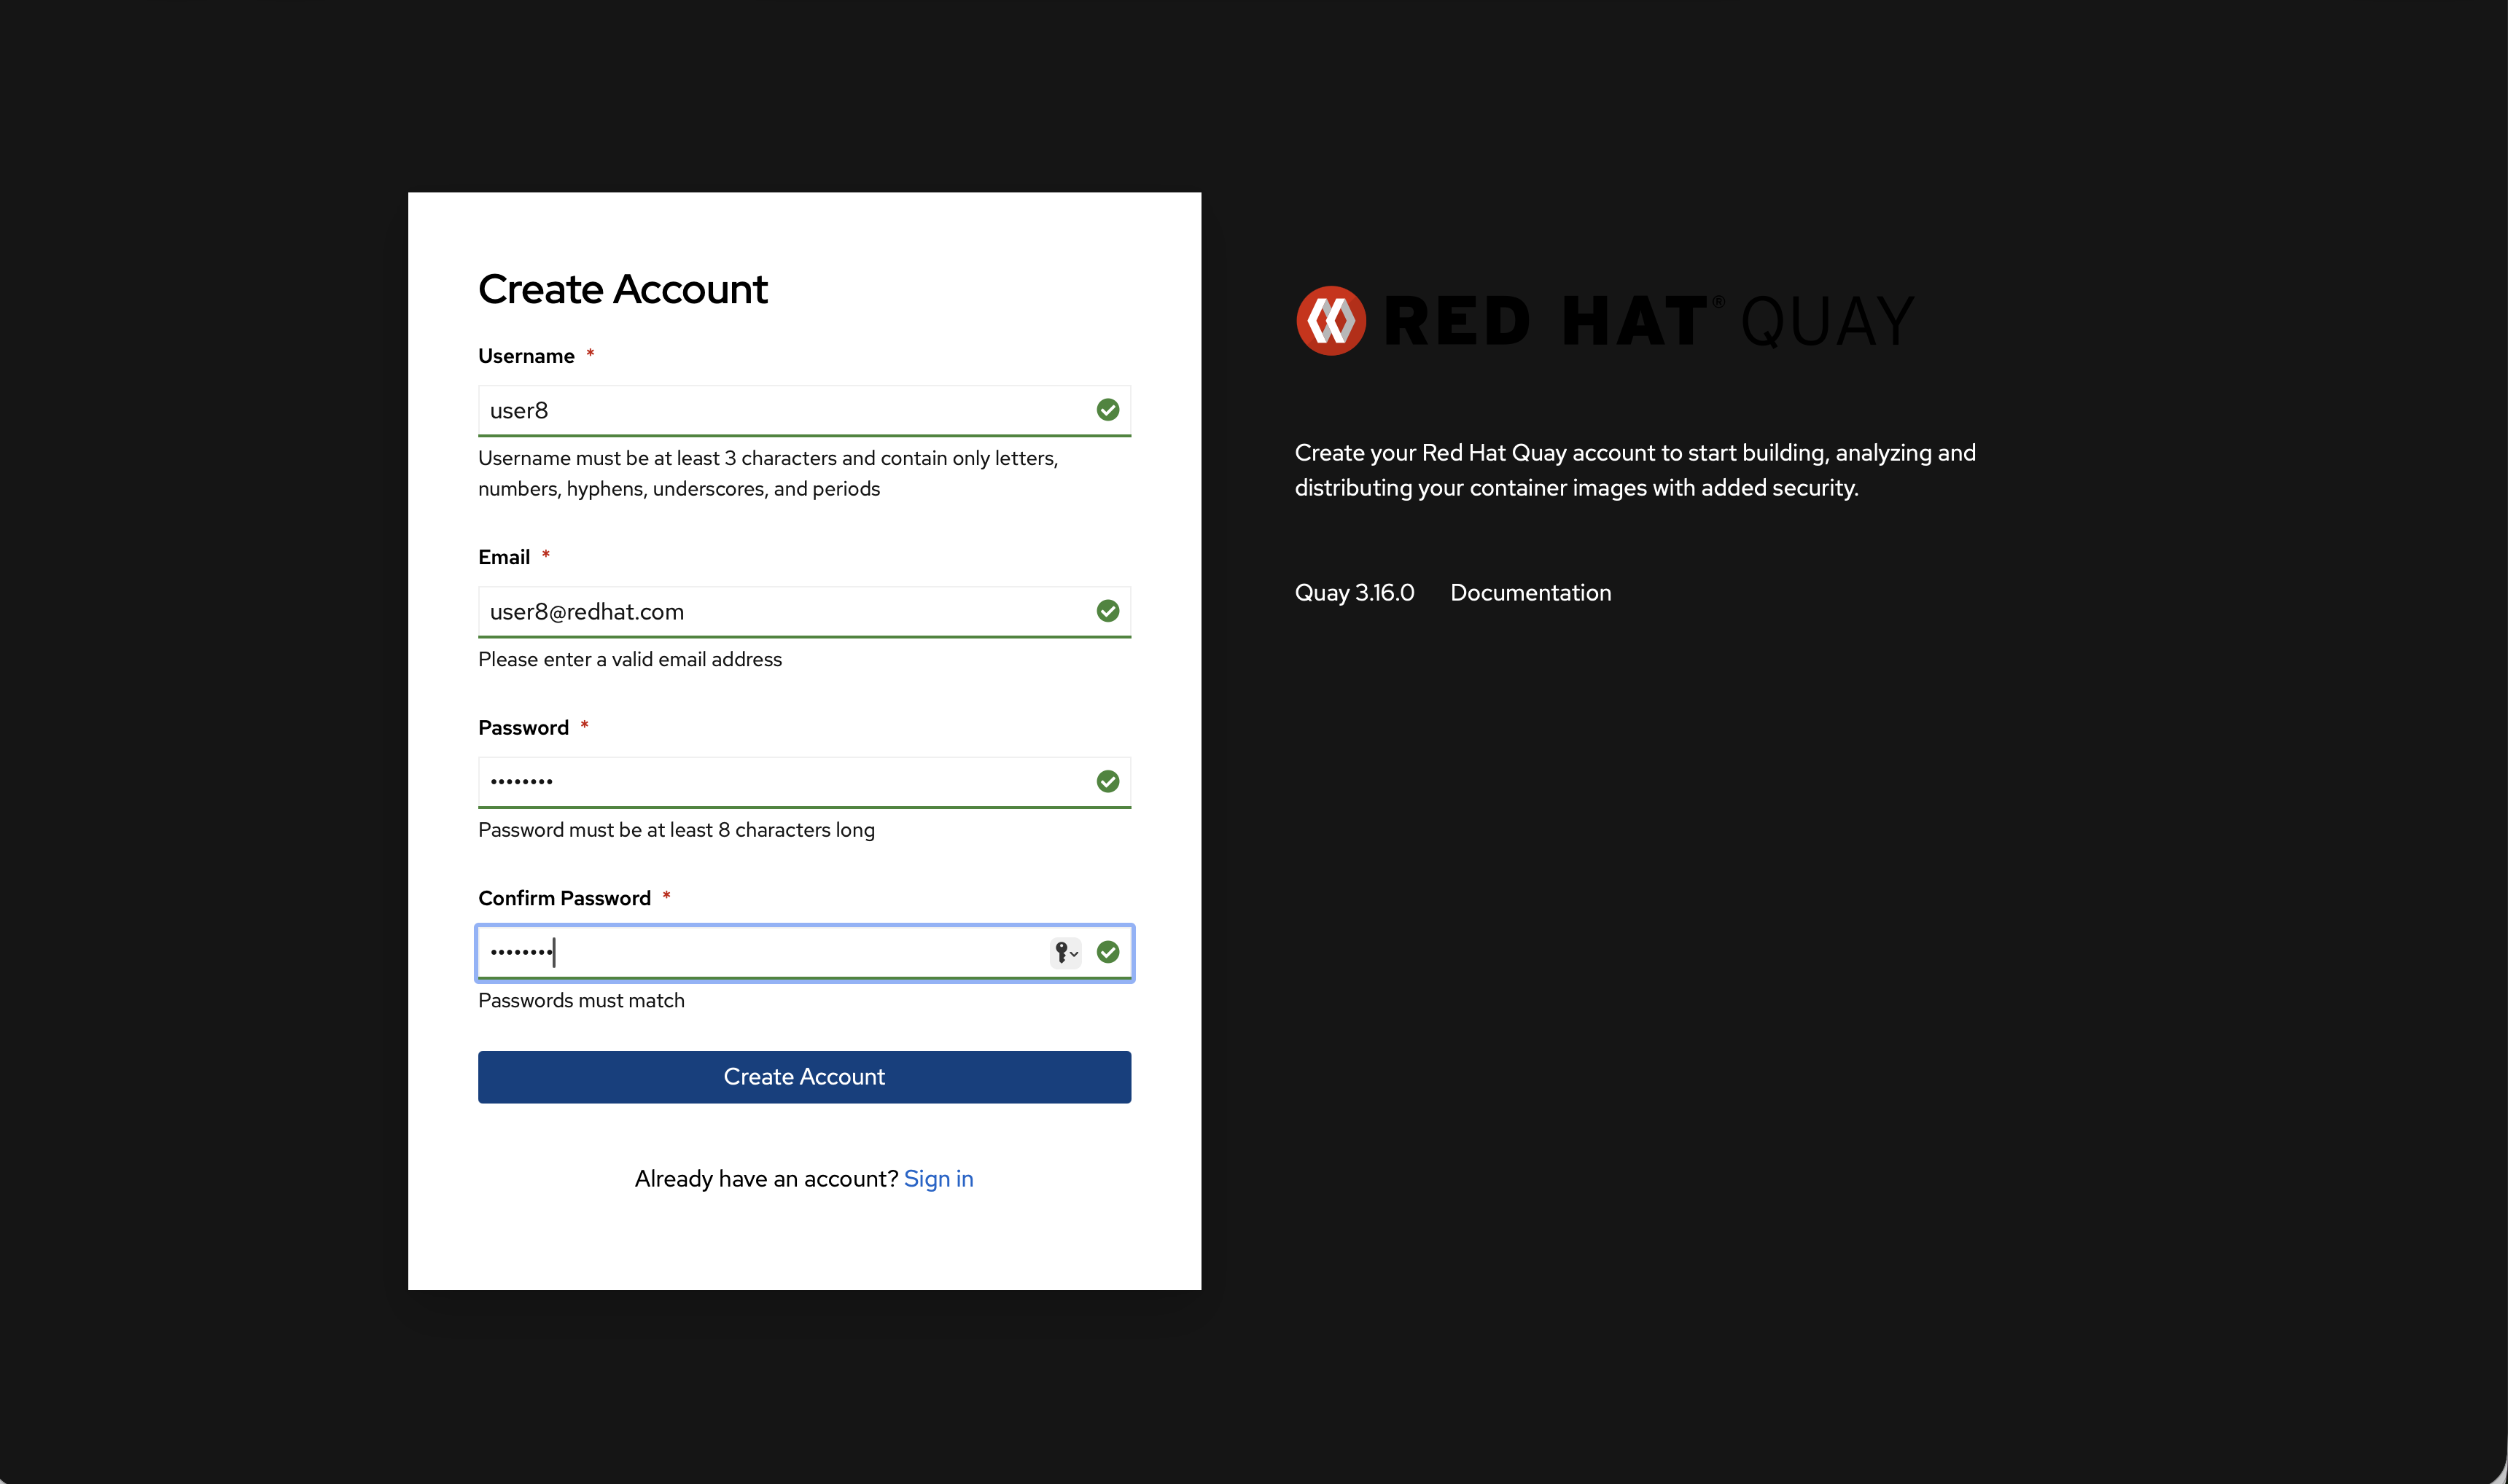
Task: Click the Confirm Password field label
Action: [564, 898]
